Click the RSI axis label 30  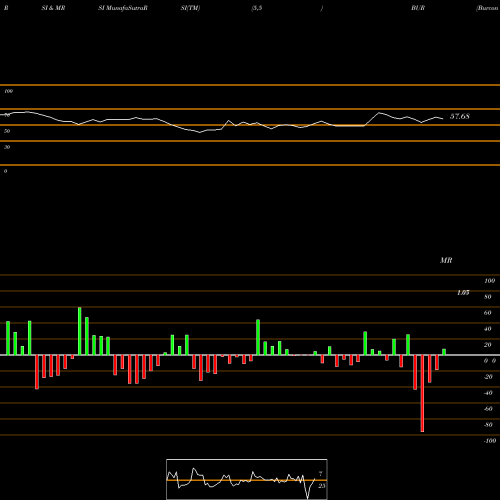(7, 147)
